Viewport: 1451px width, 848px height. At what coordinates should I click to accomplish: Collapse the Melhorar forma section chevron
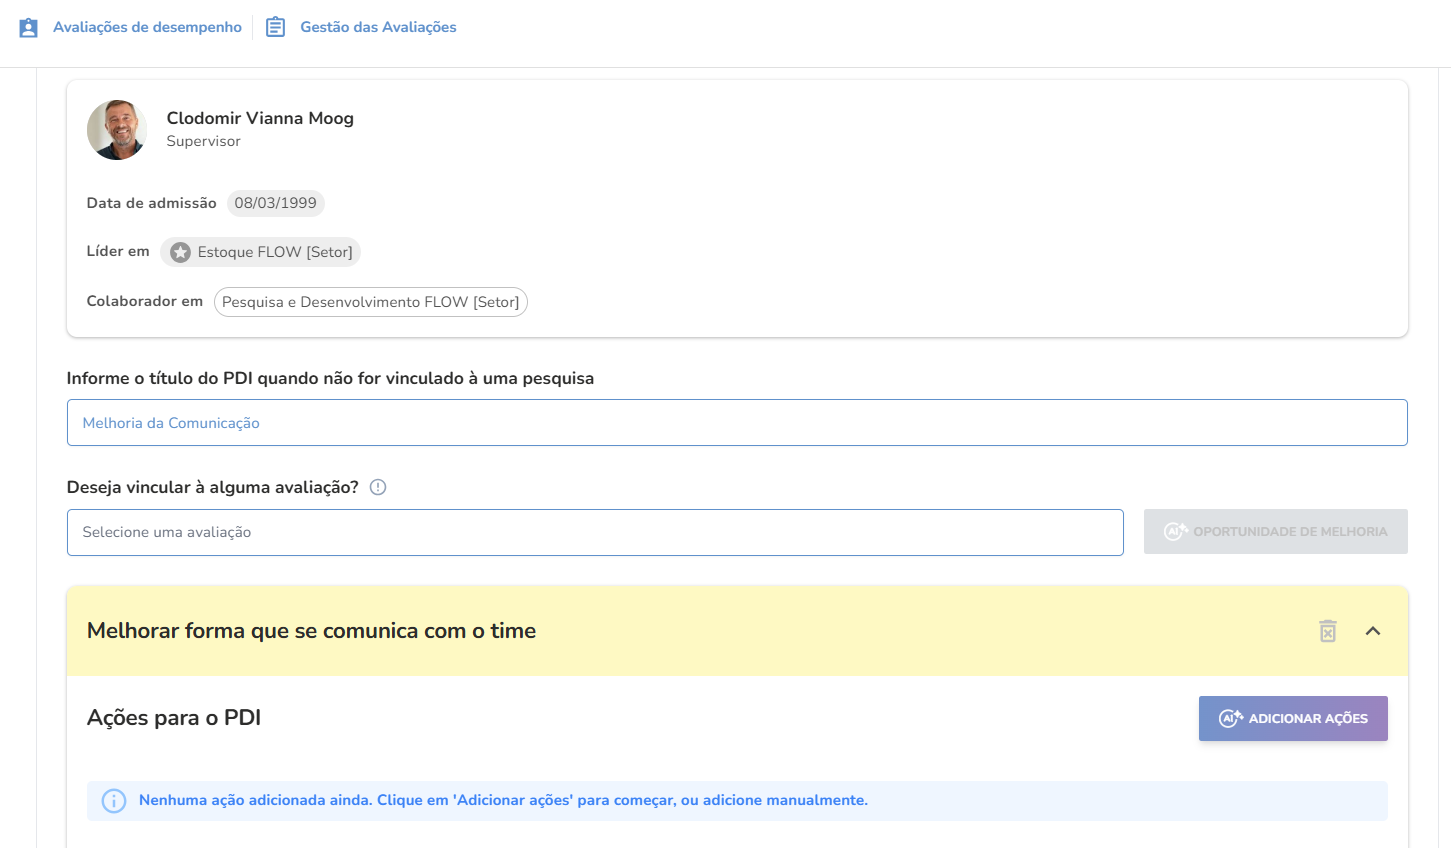1373,631
